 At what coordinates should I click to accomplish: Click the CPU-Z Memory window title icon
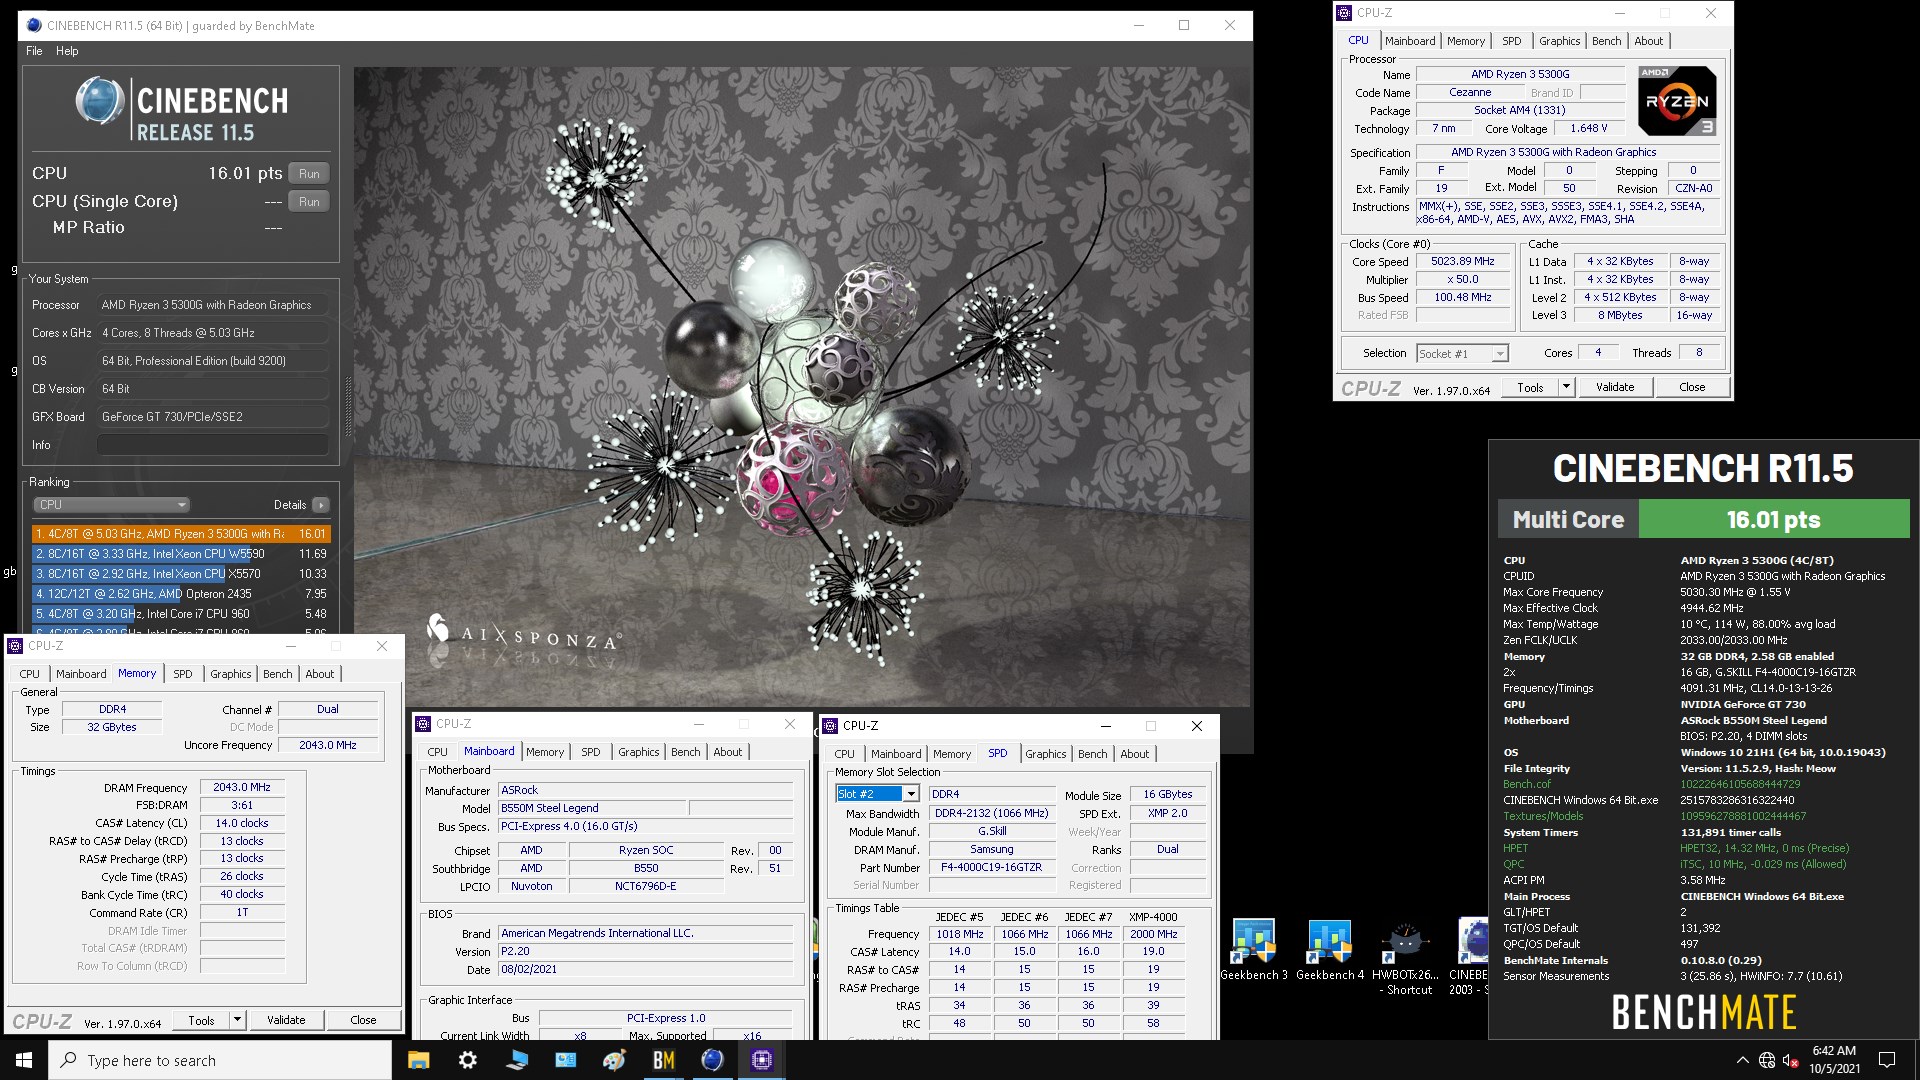click(x=16, y=646)
